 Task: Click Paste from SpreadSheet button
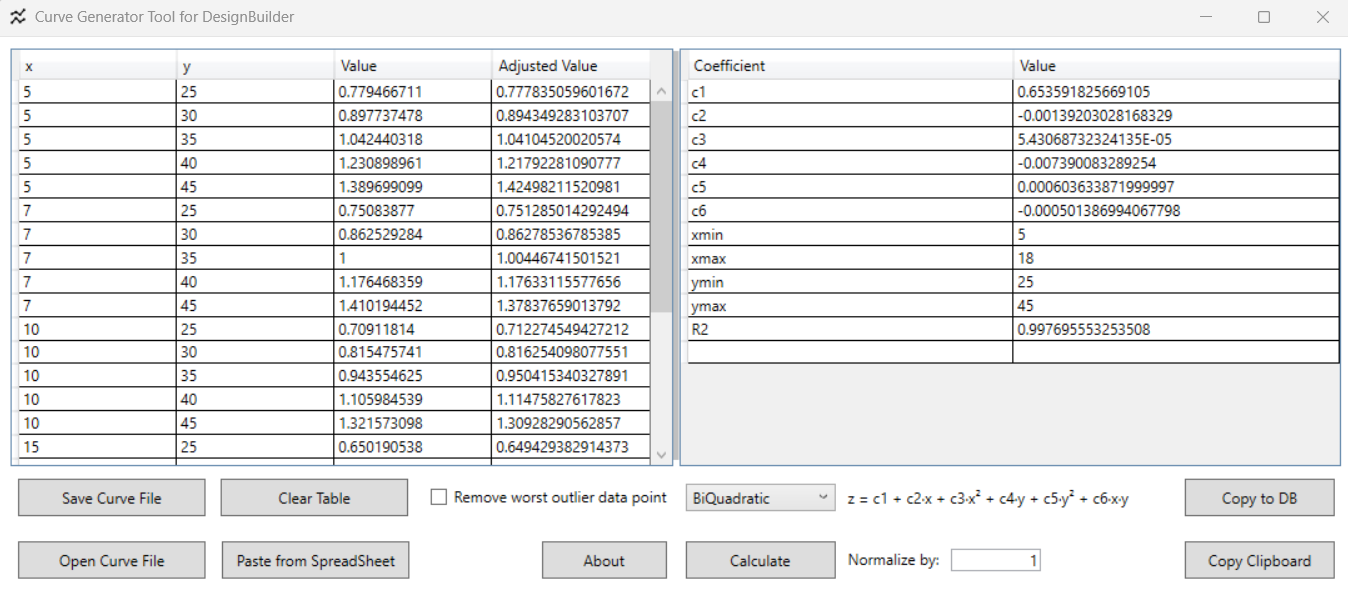pyautogui.click(x=315, y=560)
